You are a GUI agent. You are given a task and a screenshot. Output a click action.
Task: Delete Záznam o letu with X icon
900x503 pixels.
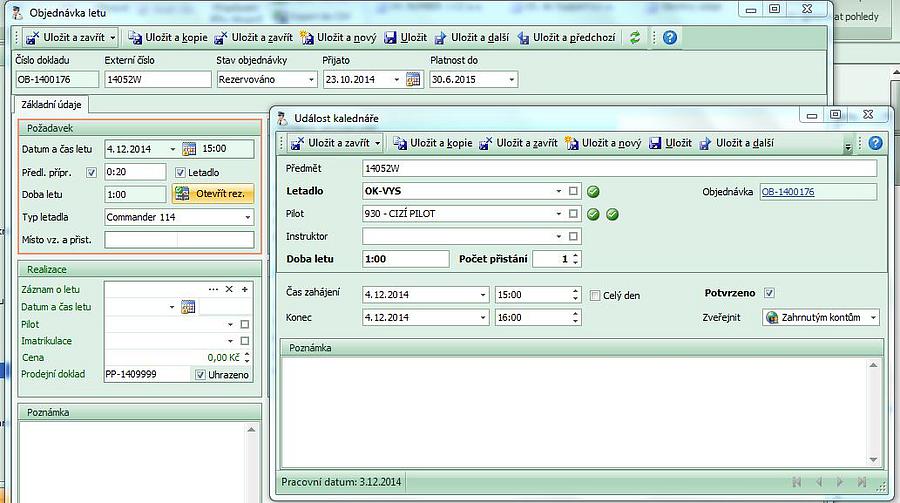229,289
